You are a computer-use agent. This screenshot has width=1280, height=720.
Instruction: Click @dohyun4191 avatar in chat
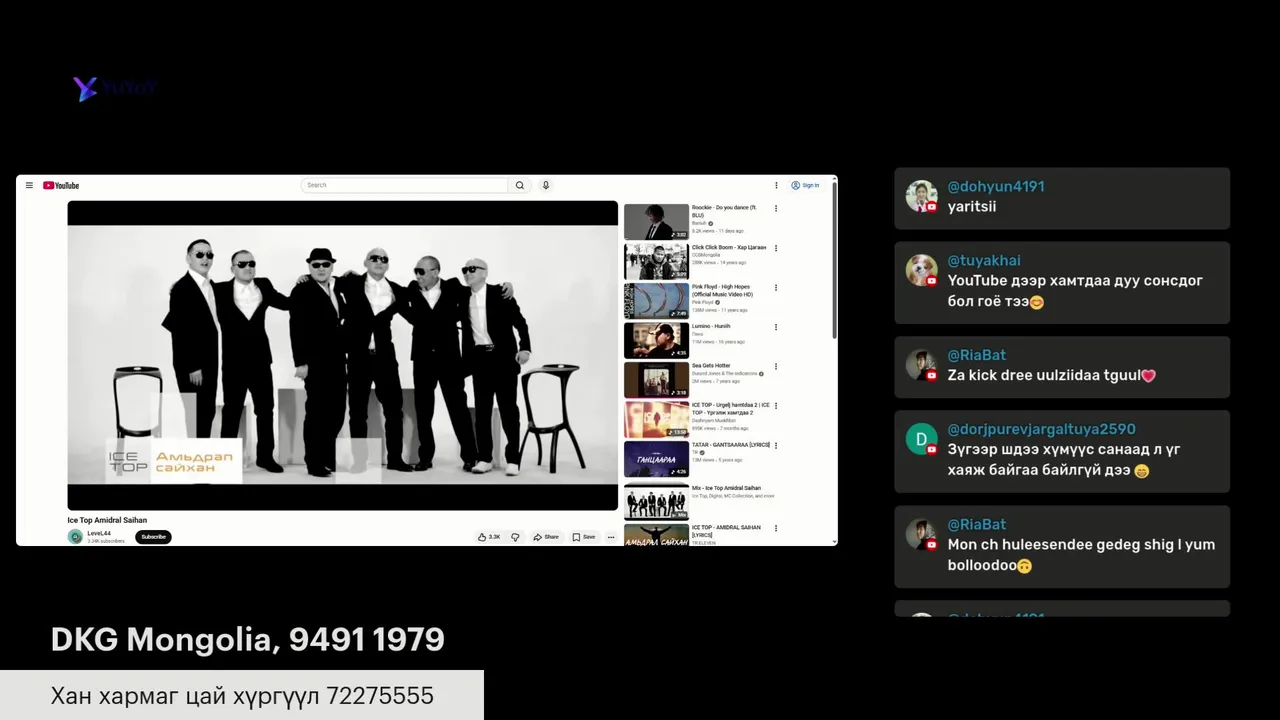[921, 196]
